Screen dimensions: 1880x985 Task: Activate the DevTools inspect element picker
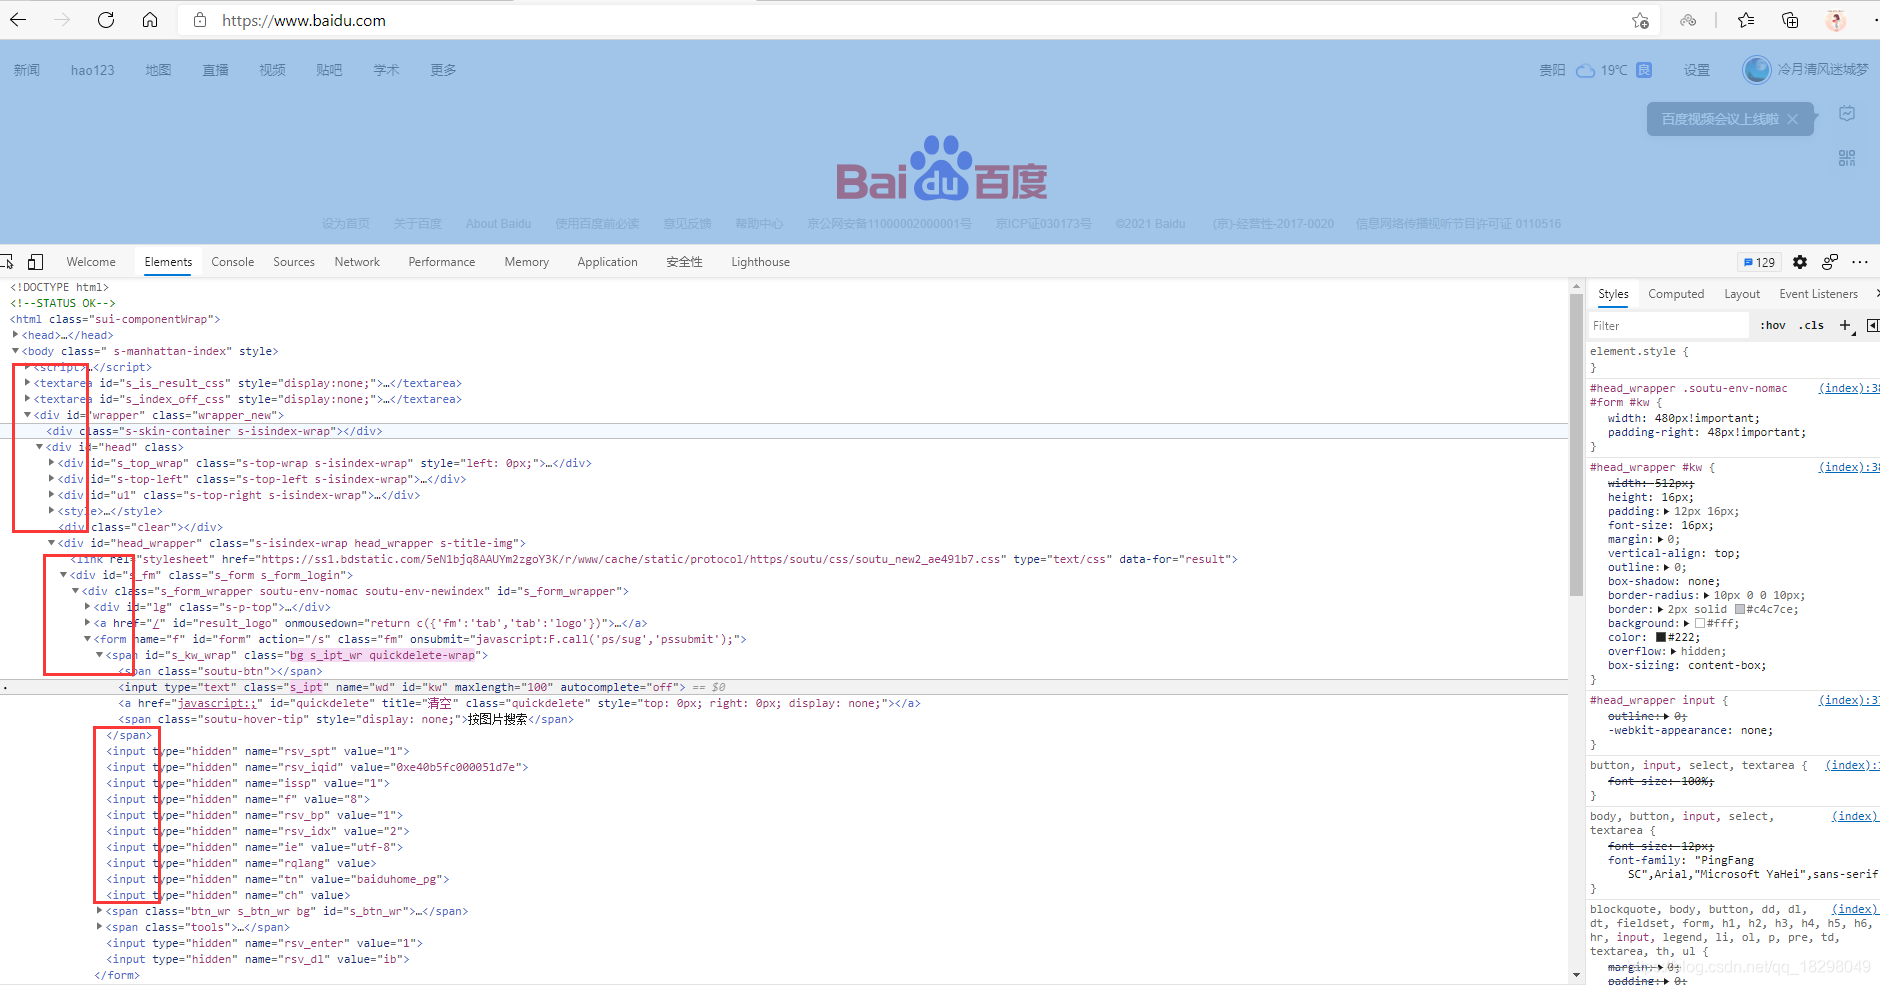[6, 262]
